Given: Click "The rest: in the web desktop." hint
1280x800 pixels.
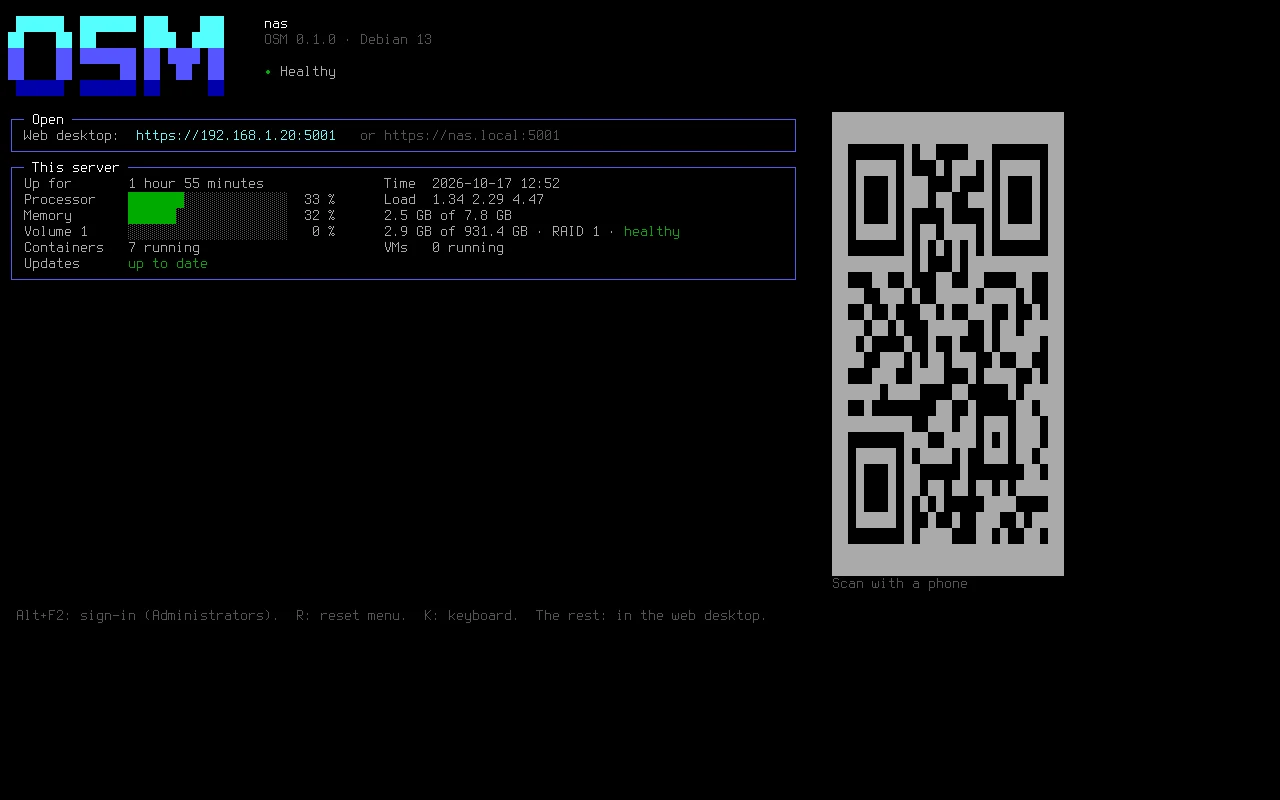Looking at the screenshot, I should pyautogui.click(x=652, y=616).
